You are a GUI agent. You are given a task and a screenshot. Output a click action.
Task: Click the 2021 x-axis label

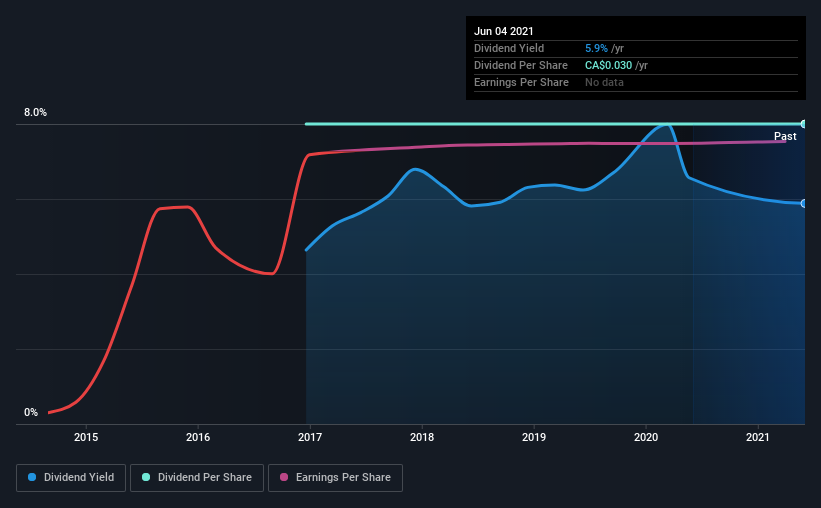pyautogui.click(x=758, y=437)
